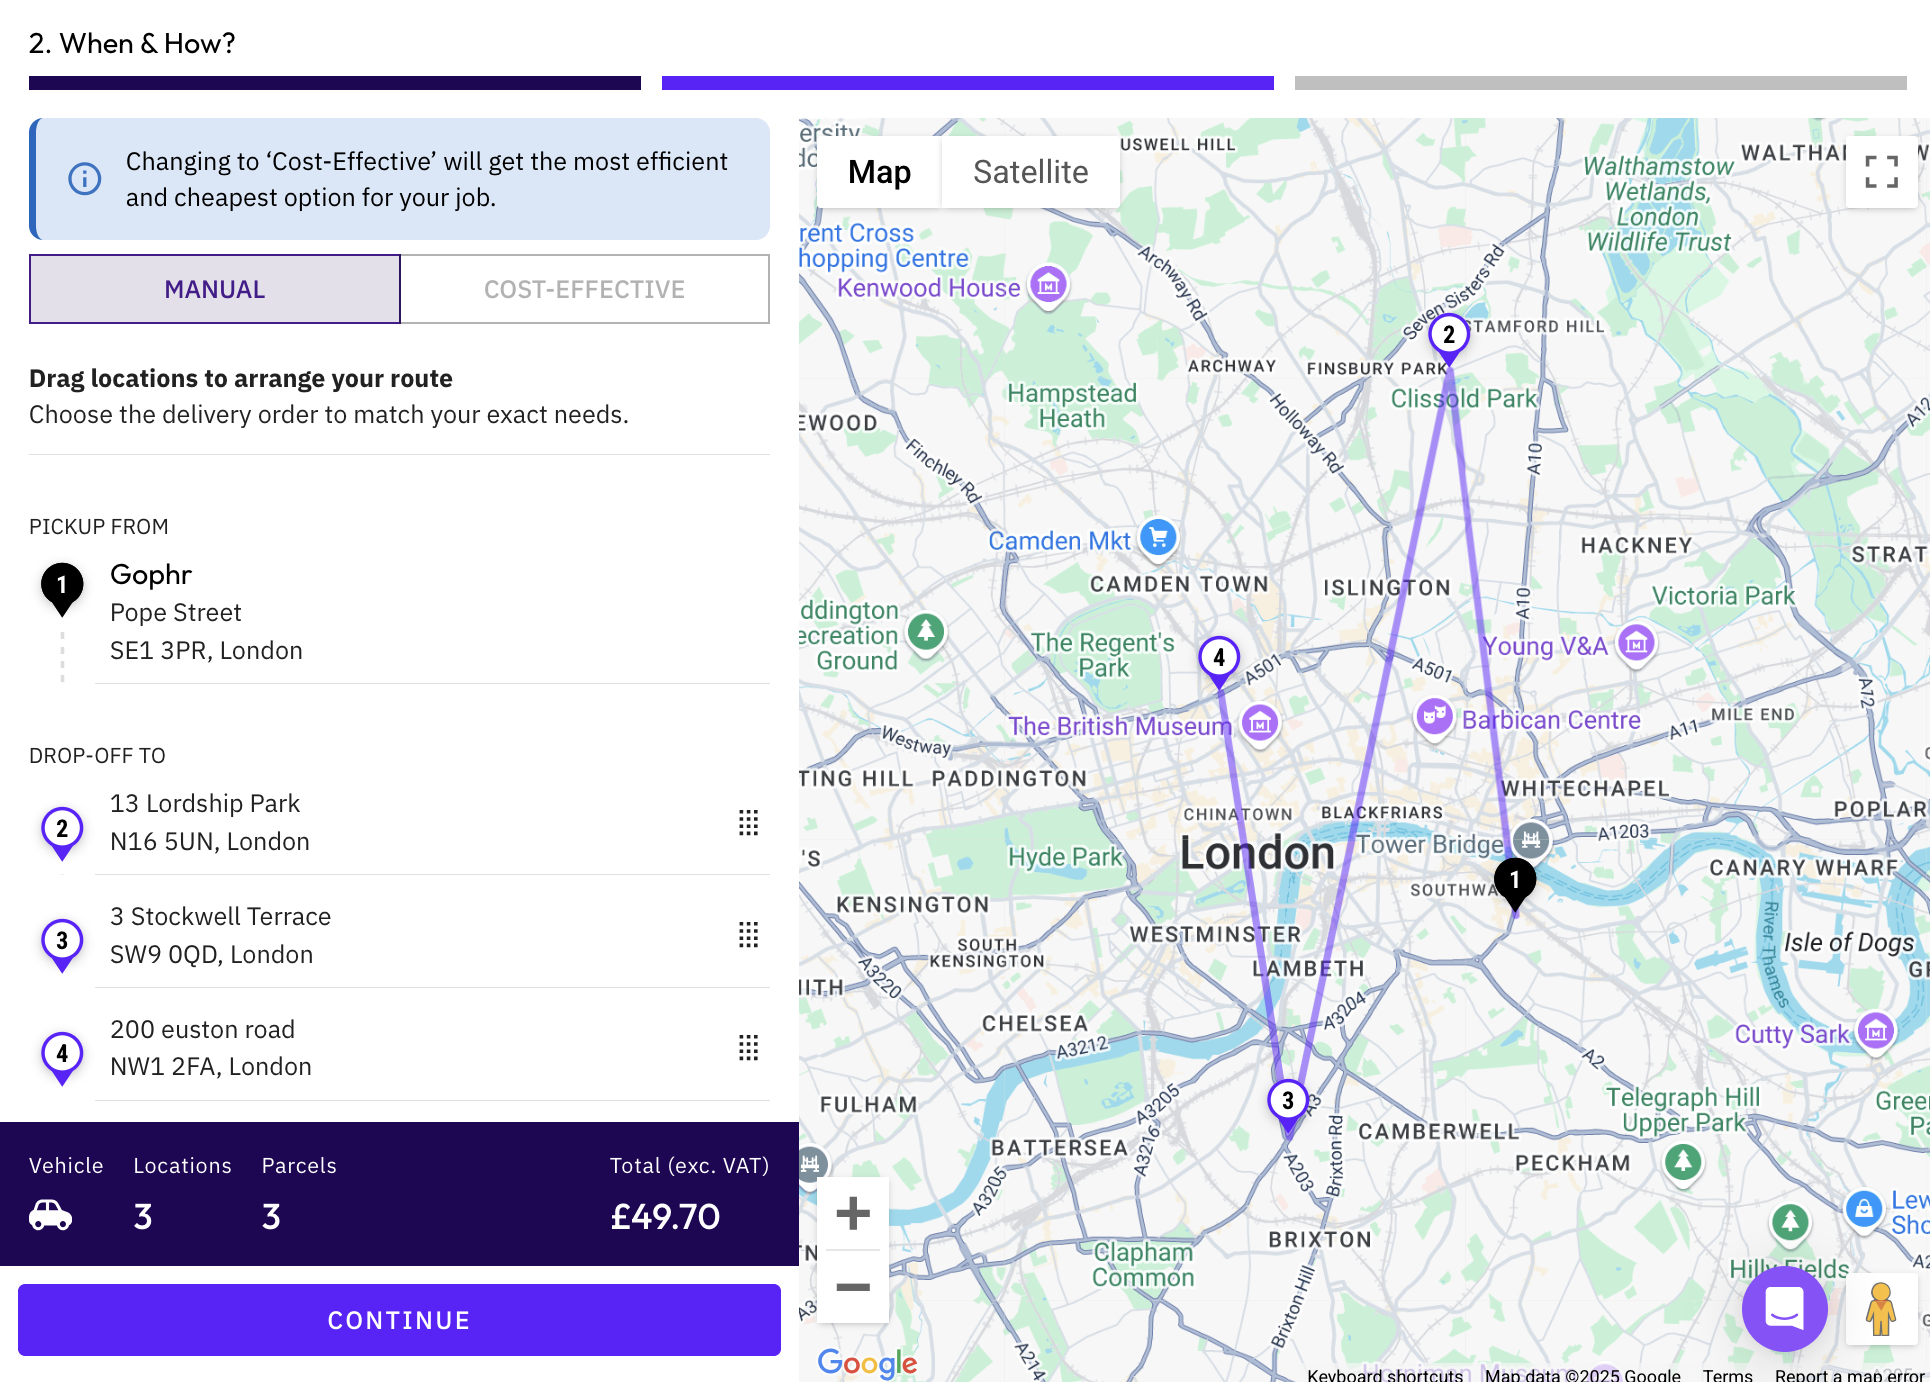Switch map to Satellite view
This screenshot has width=1930, height=1382.
1030,172
